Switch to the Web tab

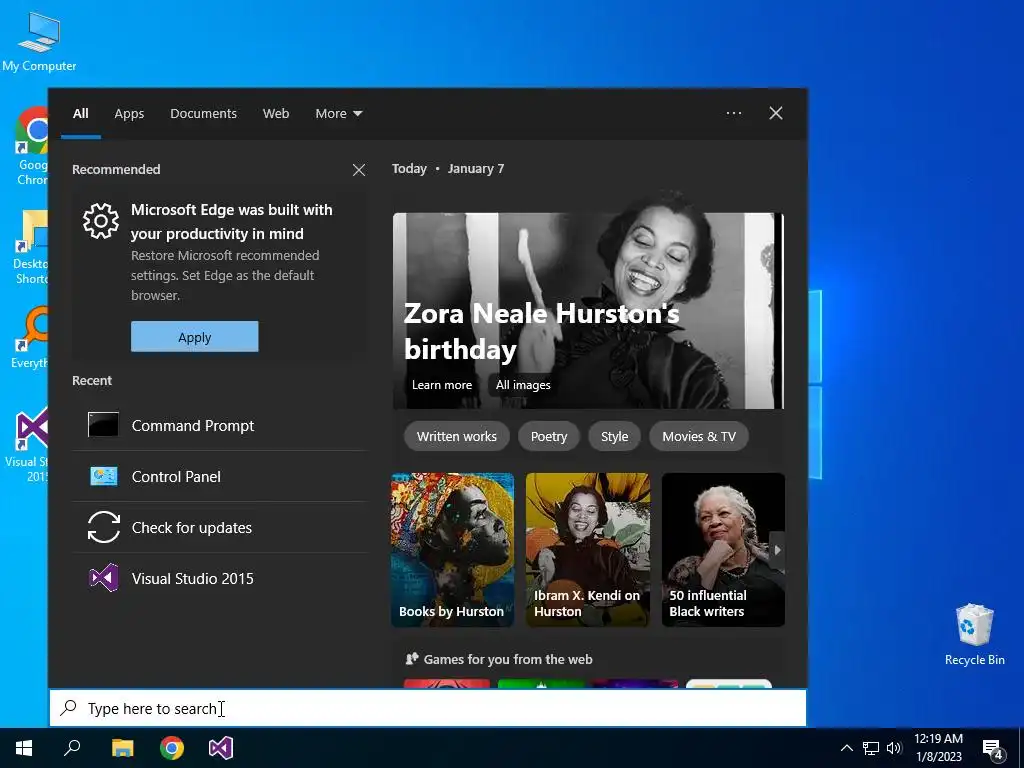276,114
